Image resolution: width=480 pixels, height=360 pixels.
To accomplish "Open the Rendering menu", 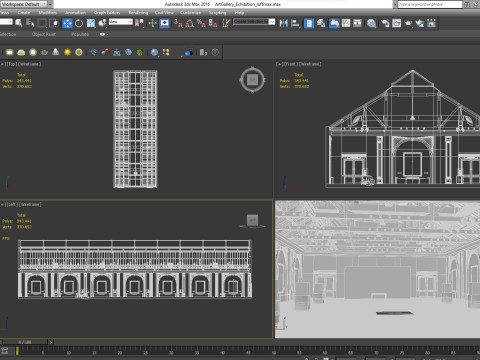I will pos(138,12).
